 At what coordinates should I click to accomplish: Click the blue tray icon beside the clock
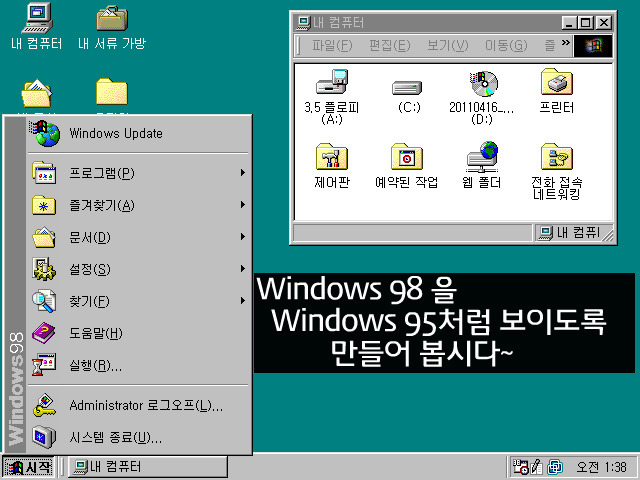point(555,467)
